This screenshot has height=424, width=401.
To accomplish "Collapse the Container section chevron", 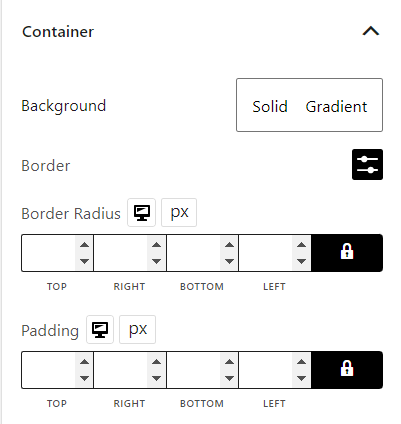I will [x=371, y=31].
